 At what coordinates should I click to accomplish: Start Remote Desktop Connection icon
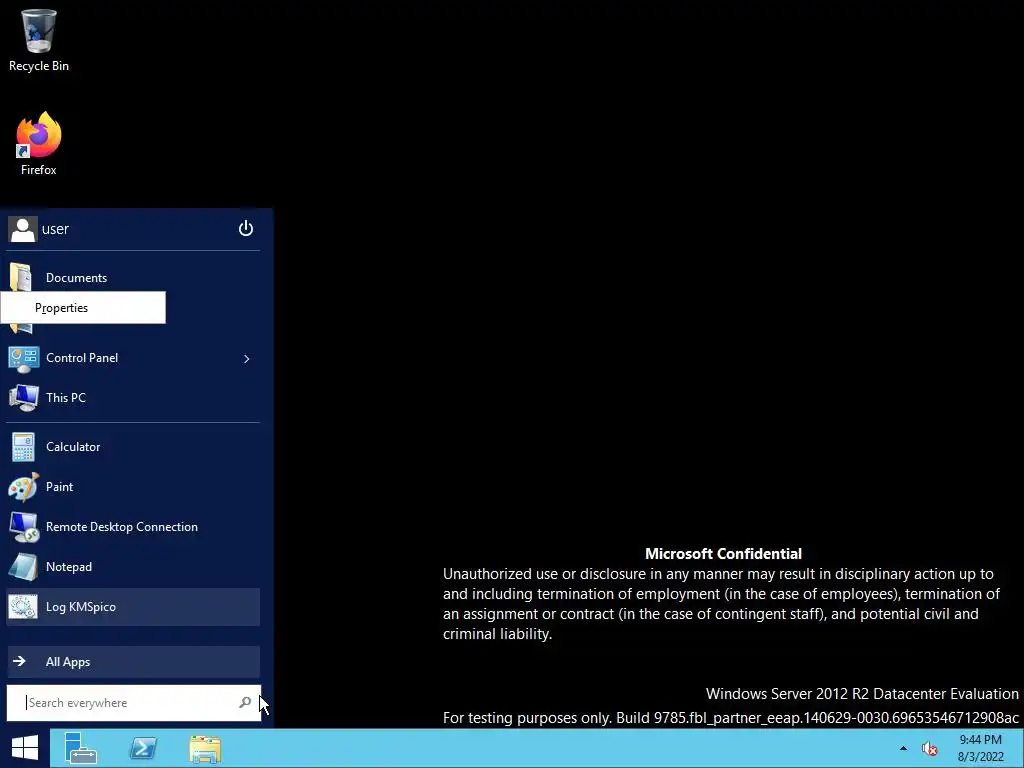pos(24,527)
